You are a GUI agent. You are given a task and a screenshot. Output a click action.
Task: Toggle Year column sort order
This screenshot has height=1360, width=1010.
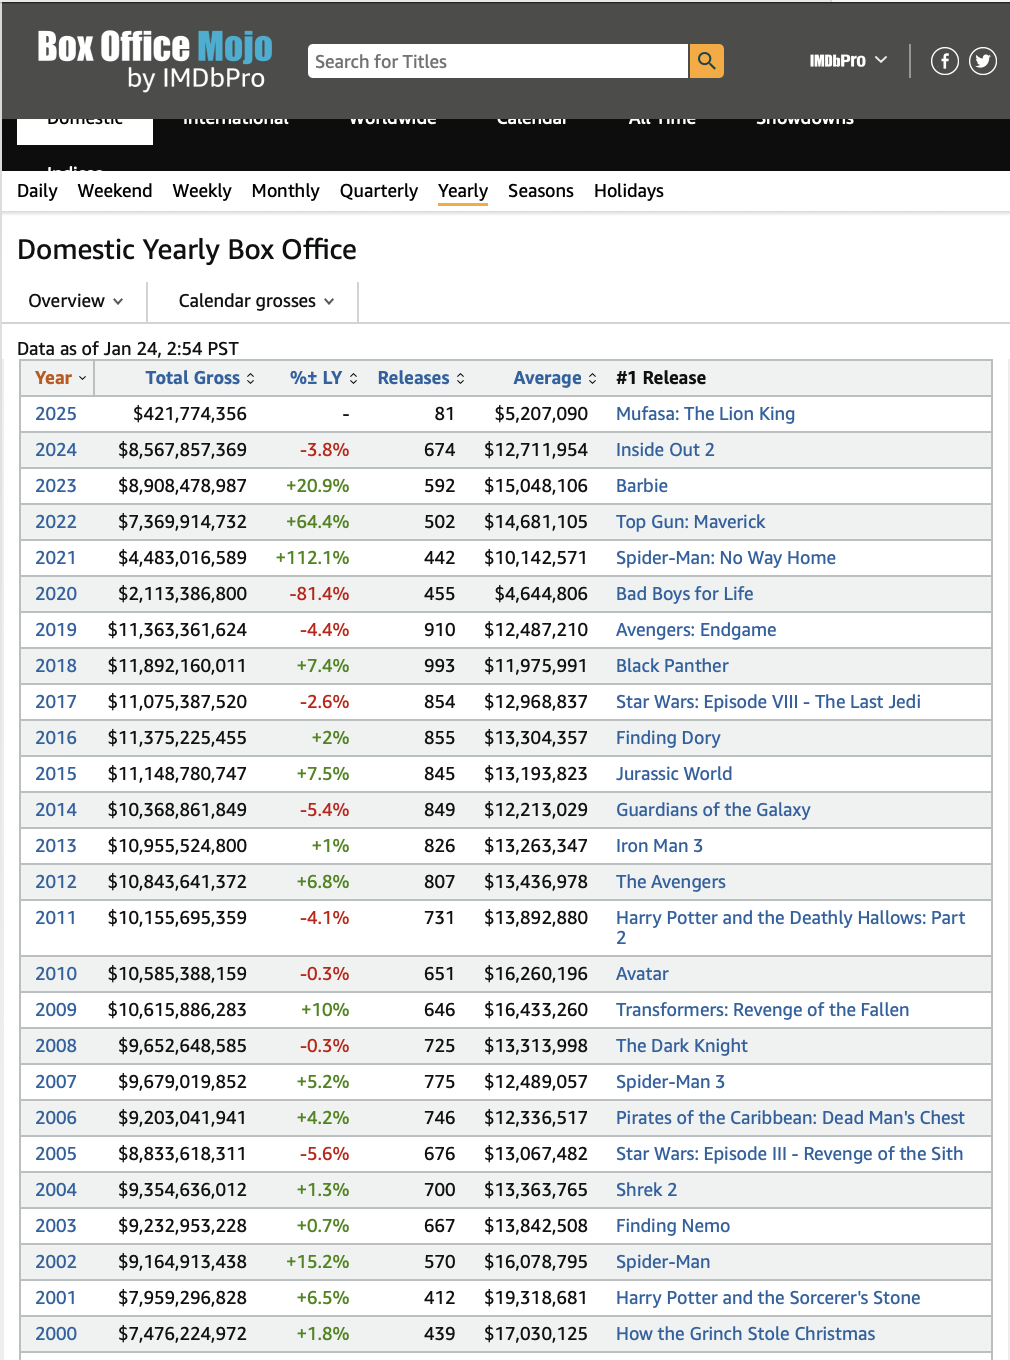point(60,378)
